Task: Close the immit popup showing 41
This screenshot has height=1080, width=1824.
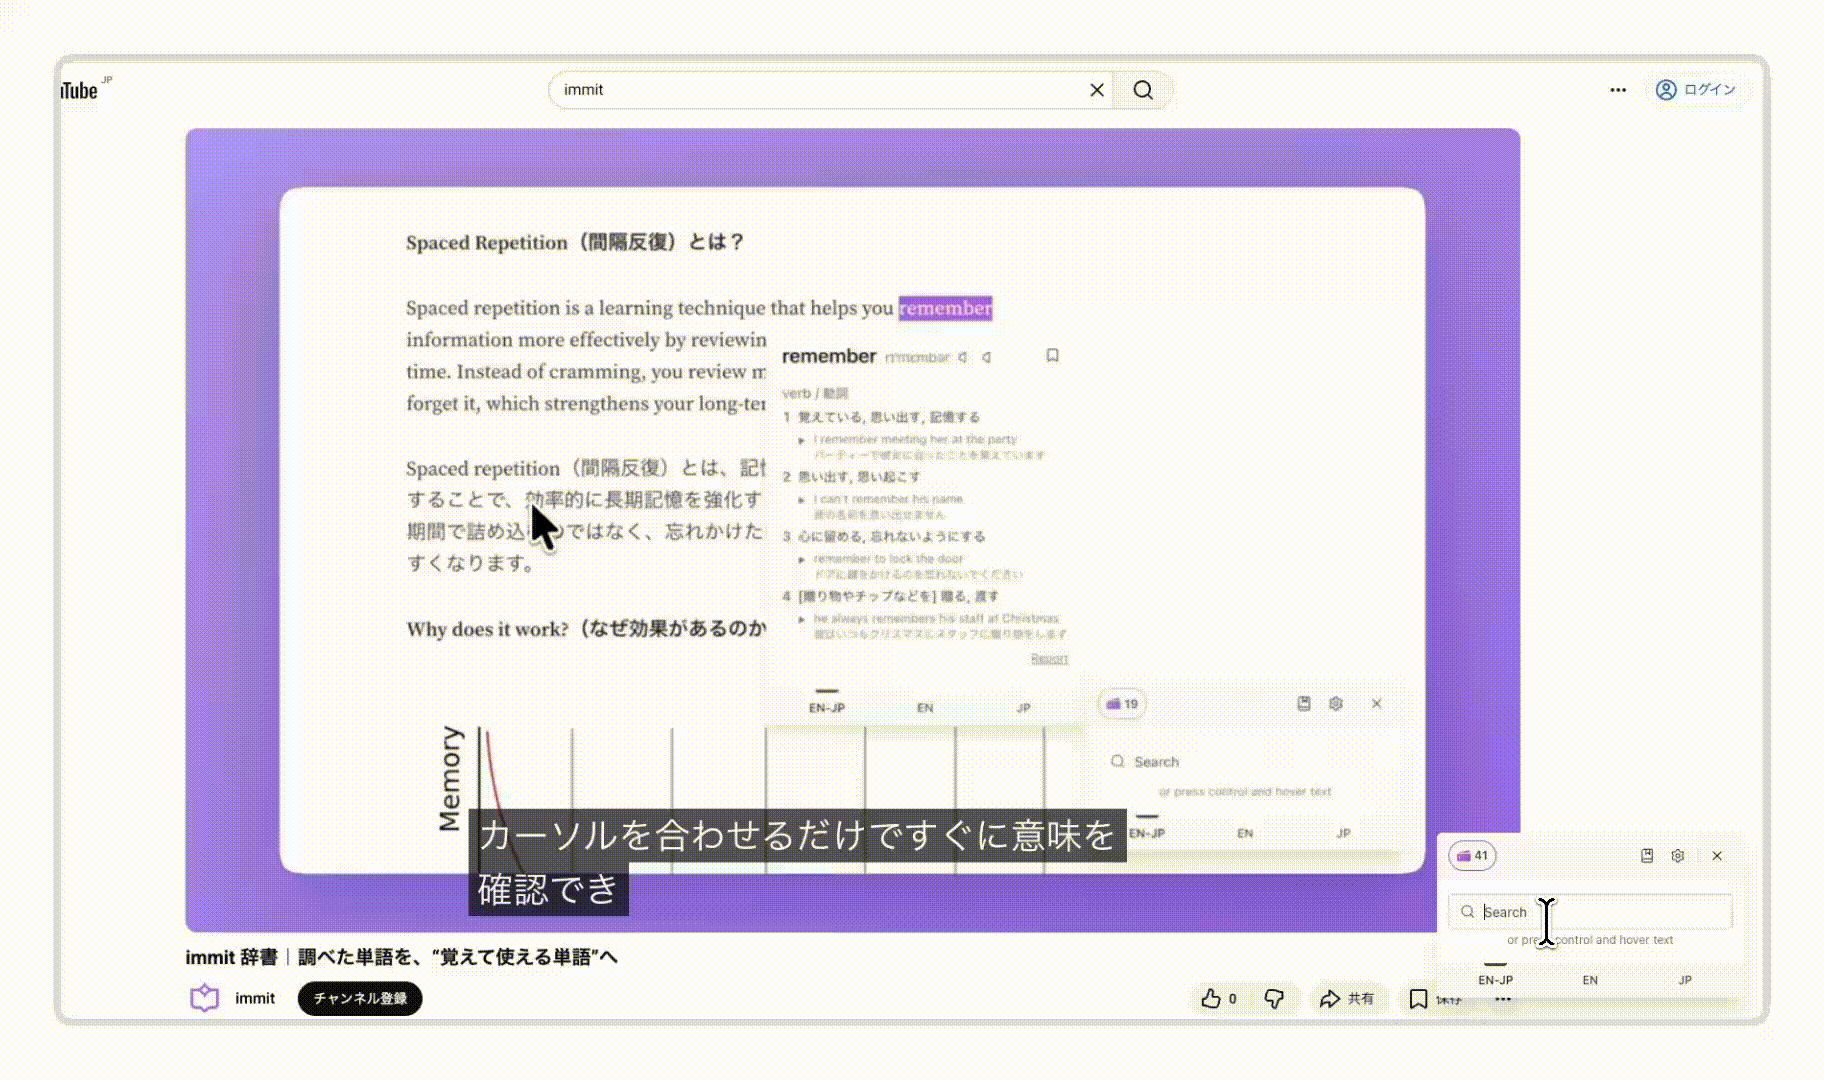Action: coord(1717,856)
